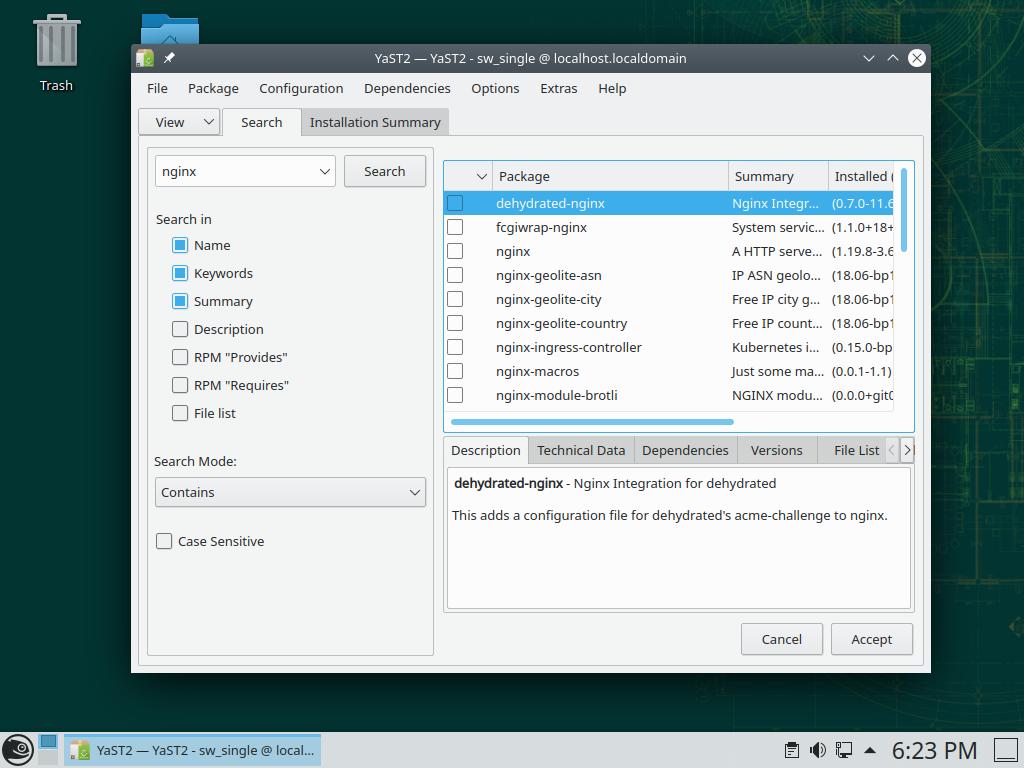Sort by the Installed column header
This screenshot has height=768, width=1024.
pyautogui.click(x=861, y=176)
